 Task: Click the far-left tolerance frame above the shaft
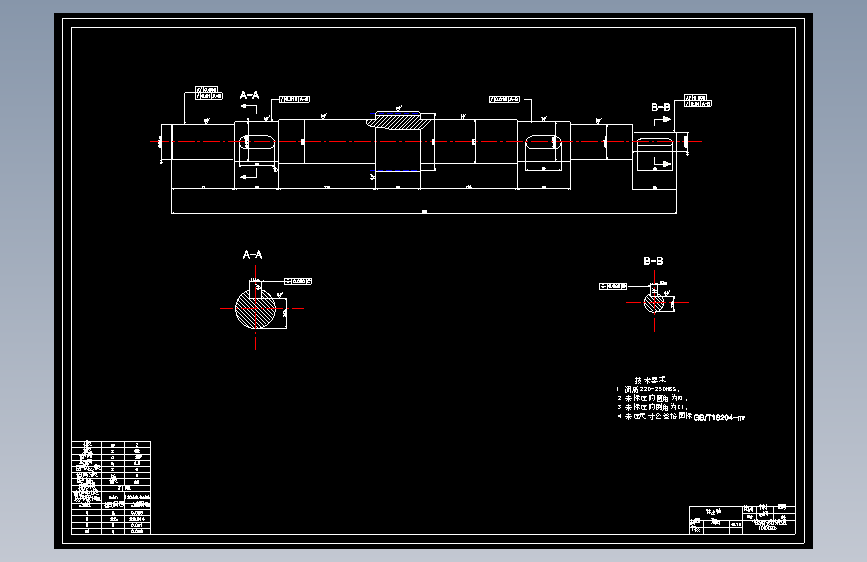209,93
